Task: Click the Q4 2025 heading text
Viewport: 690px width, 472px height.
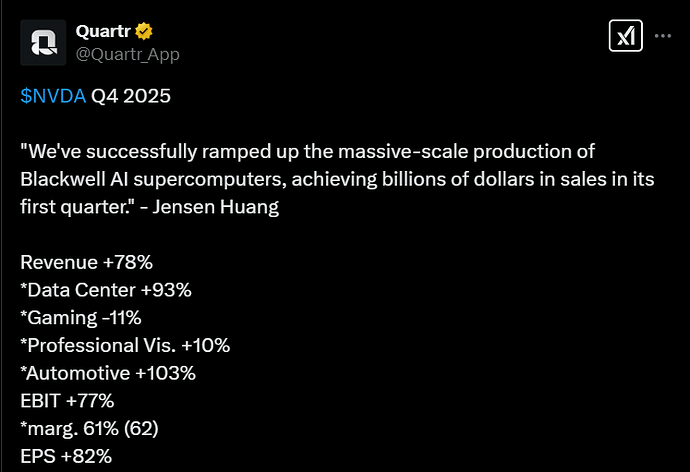Action: point(131,96)
